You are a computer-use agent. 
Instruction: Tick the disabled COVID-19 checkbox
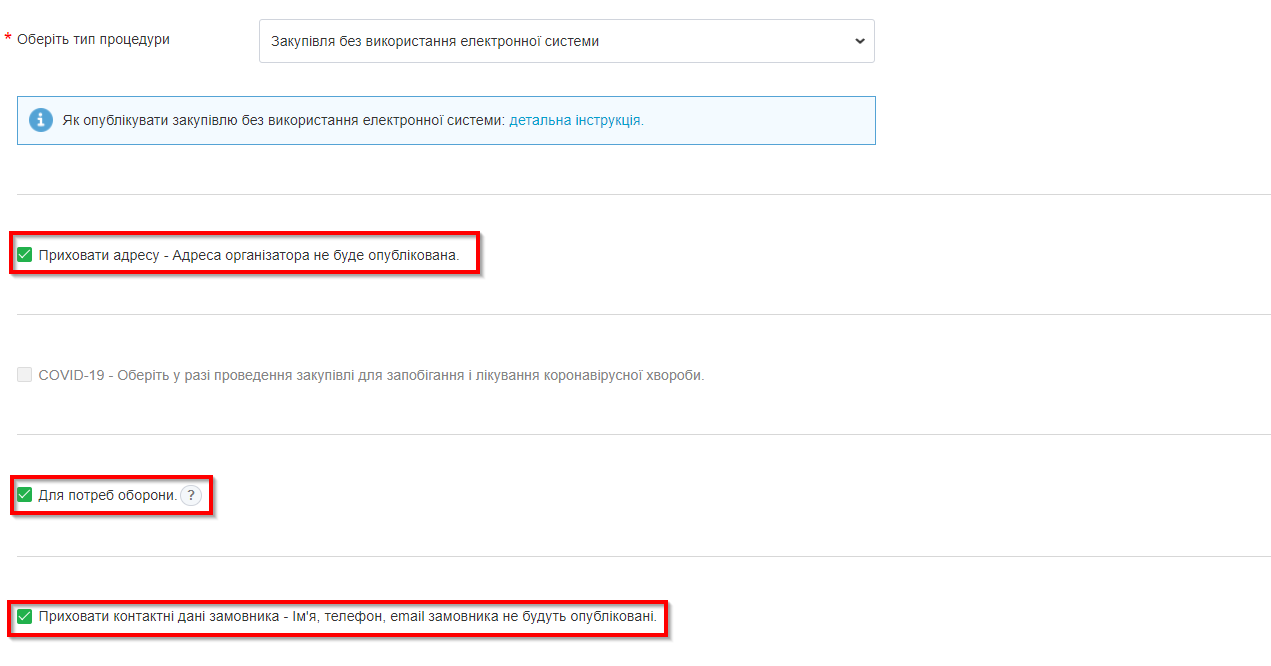click(25, 375)
